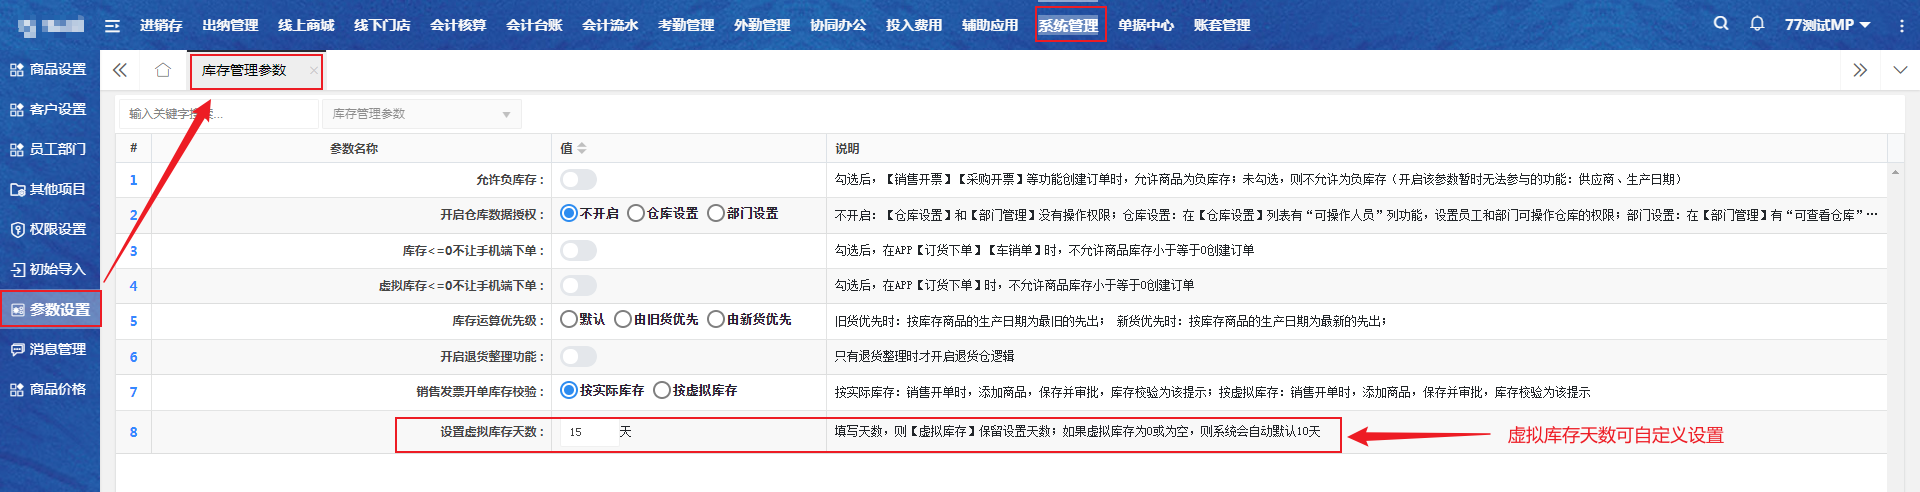Image resolution: width=1920 pixels, height=492 pixels.
Task: Select 按虚拟库存 radio option
Action: (x=662, y=390)
